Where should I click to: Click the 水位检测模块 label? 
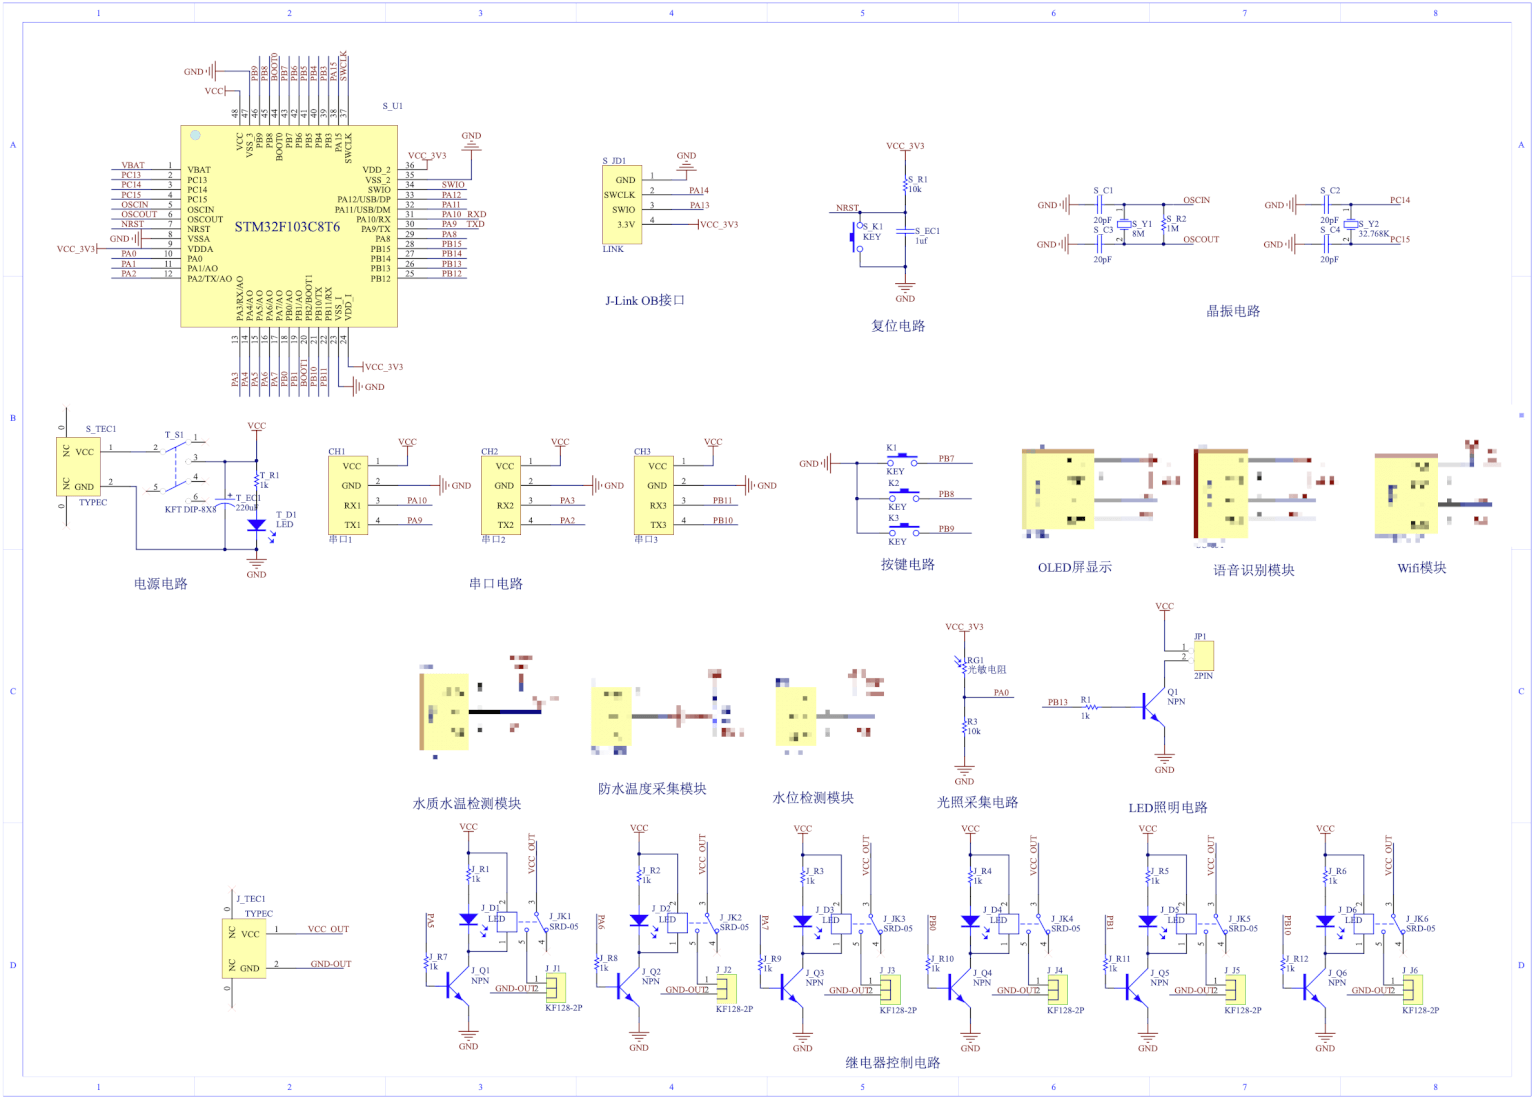tap(813, 798)
